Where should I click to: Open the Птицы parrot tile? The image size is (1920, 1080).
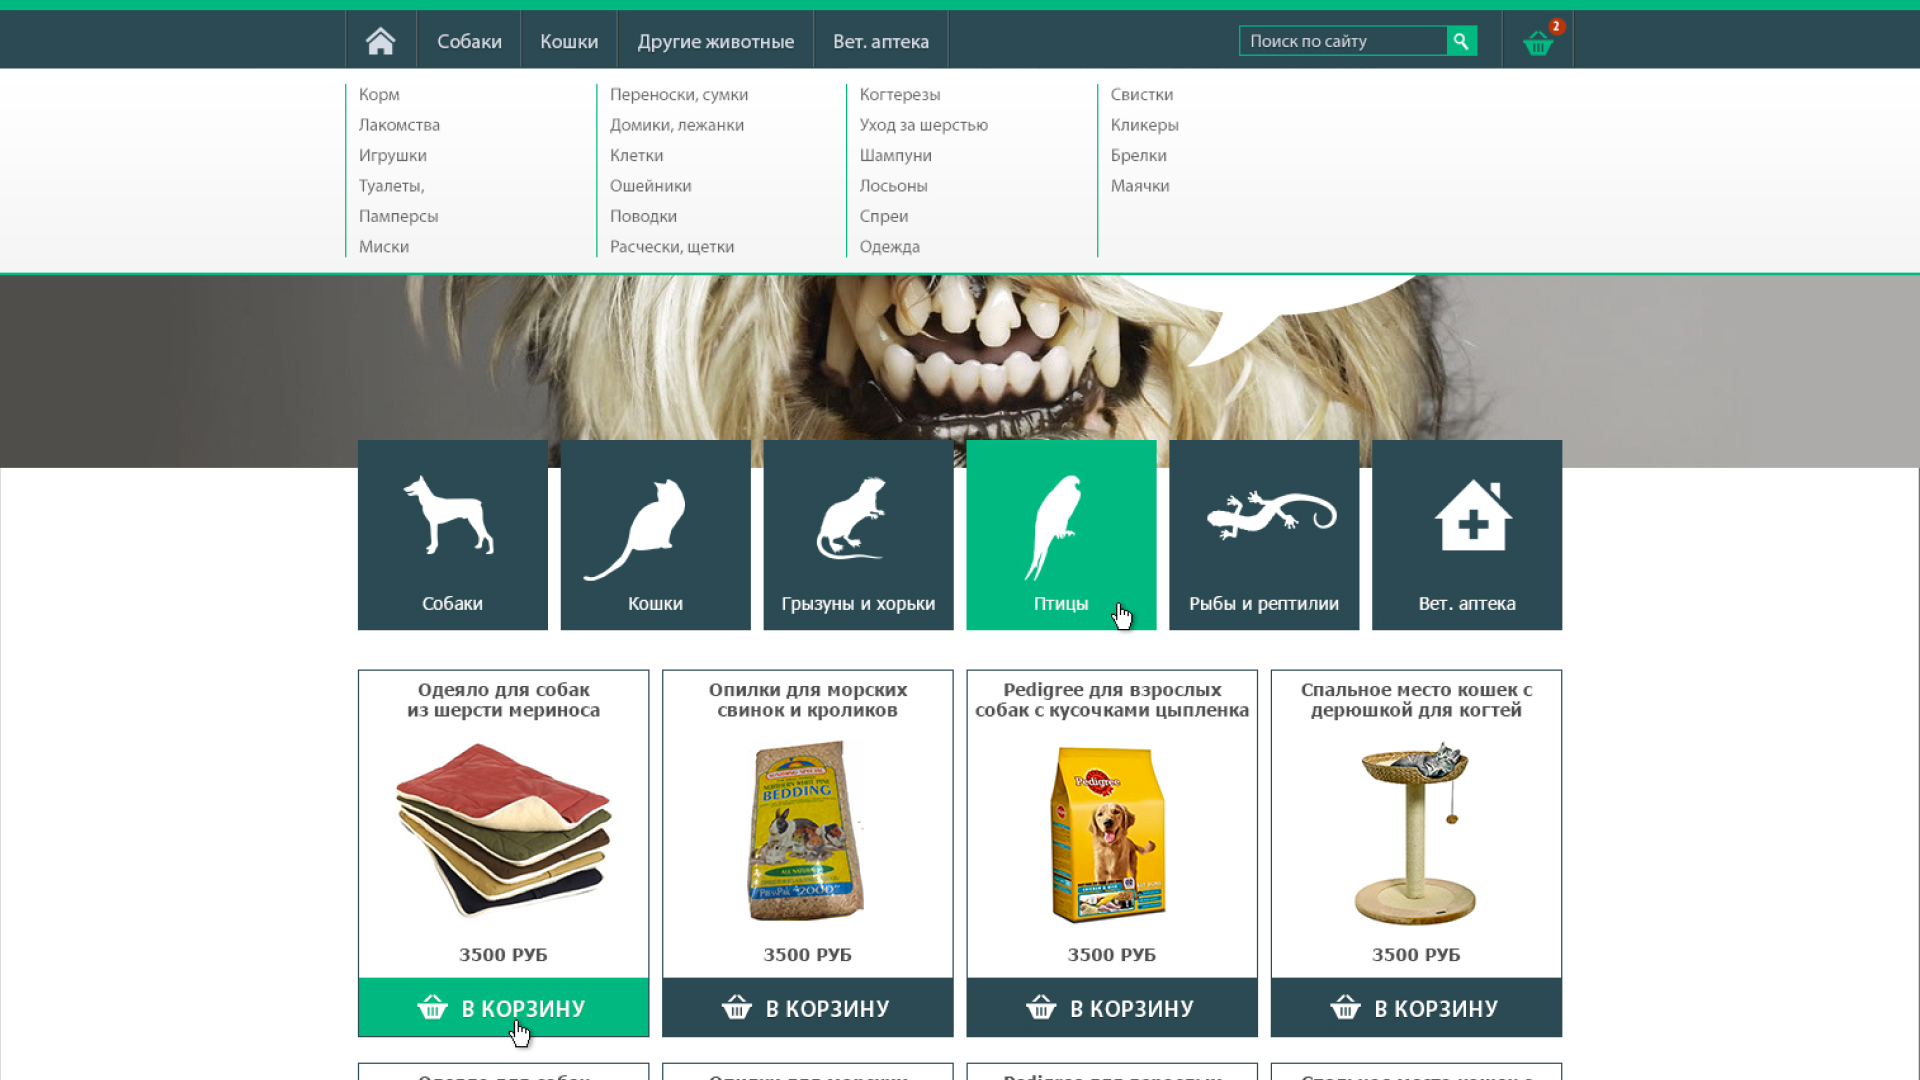[x=1061, y=535]
